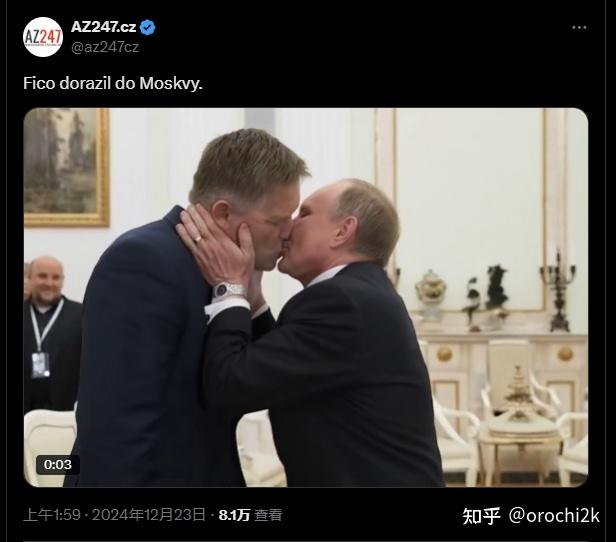The width and height of the screenshot is (616, 542).
Task: Open the 上午1:59 timestamp link
Action: [52, 515]
